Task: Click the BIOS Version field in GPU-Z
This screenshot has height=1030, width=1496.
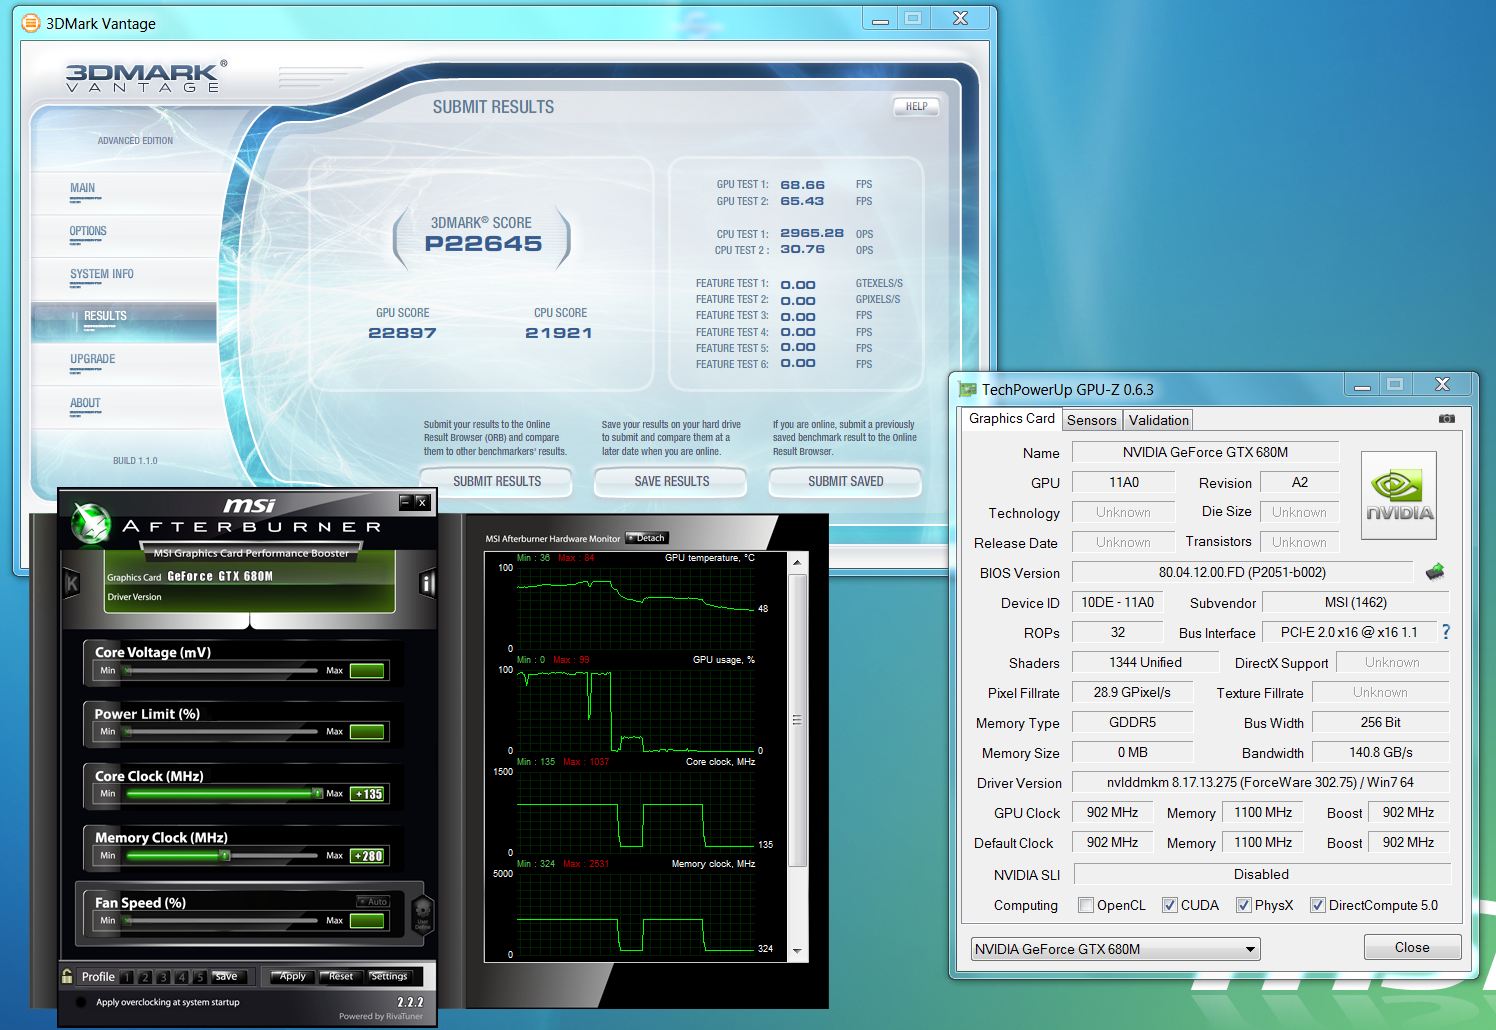Action: [x=1242, y=572]
